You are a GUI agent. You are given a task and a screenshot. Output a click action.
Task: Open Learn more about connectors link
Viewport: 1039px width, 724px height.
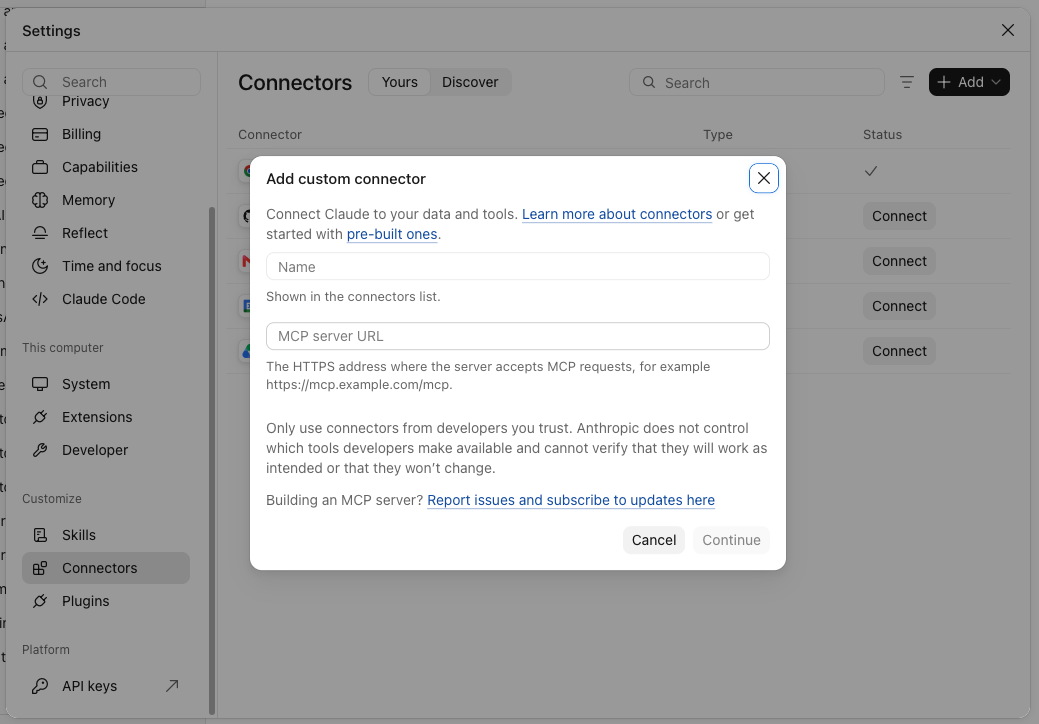[617, 214]
